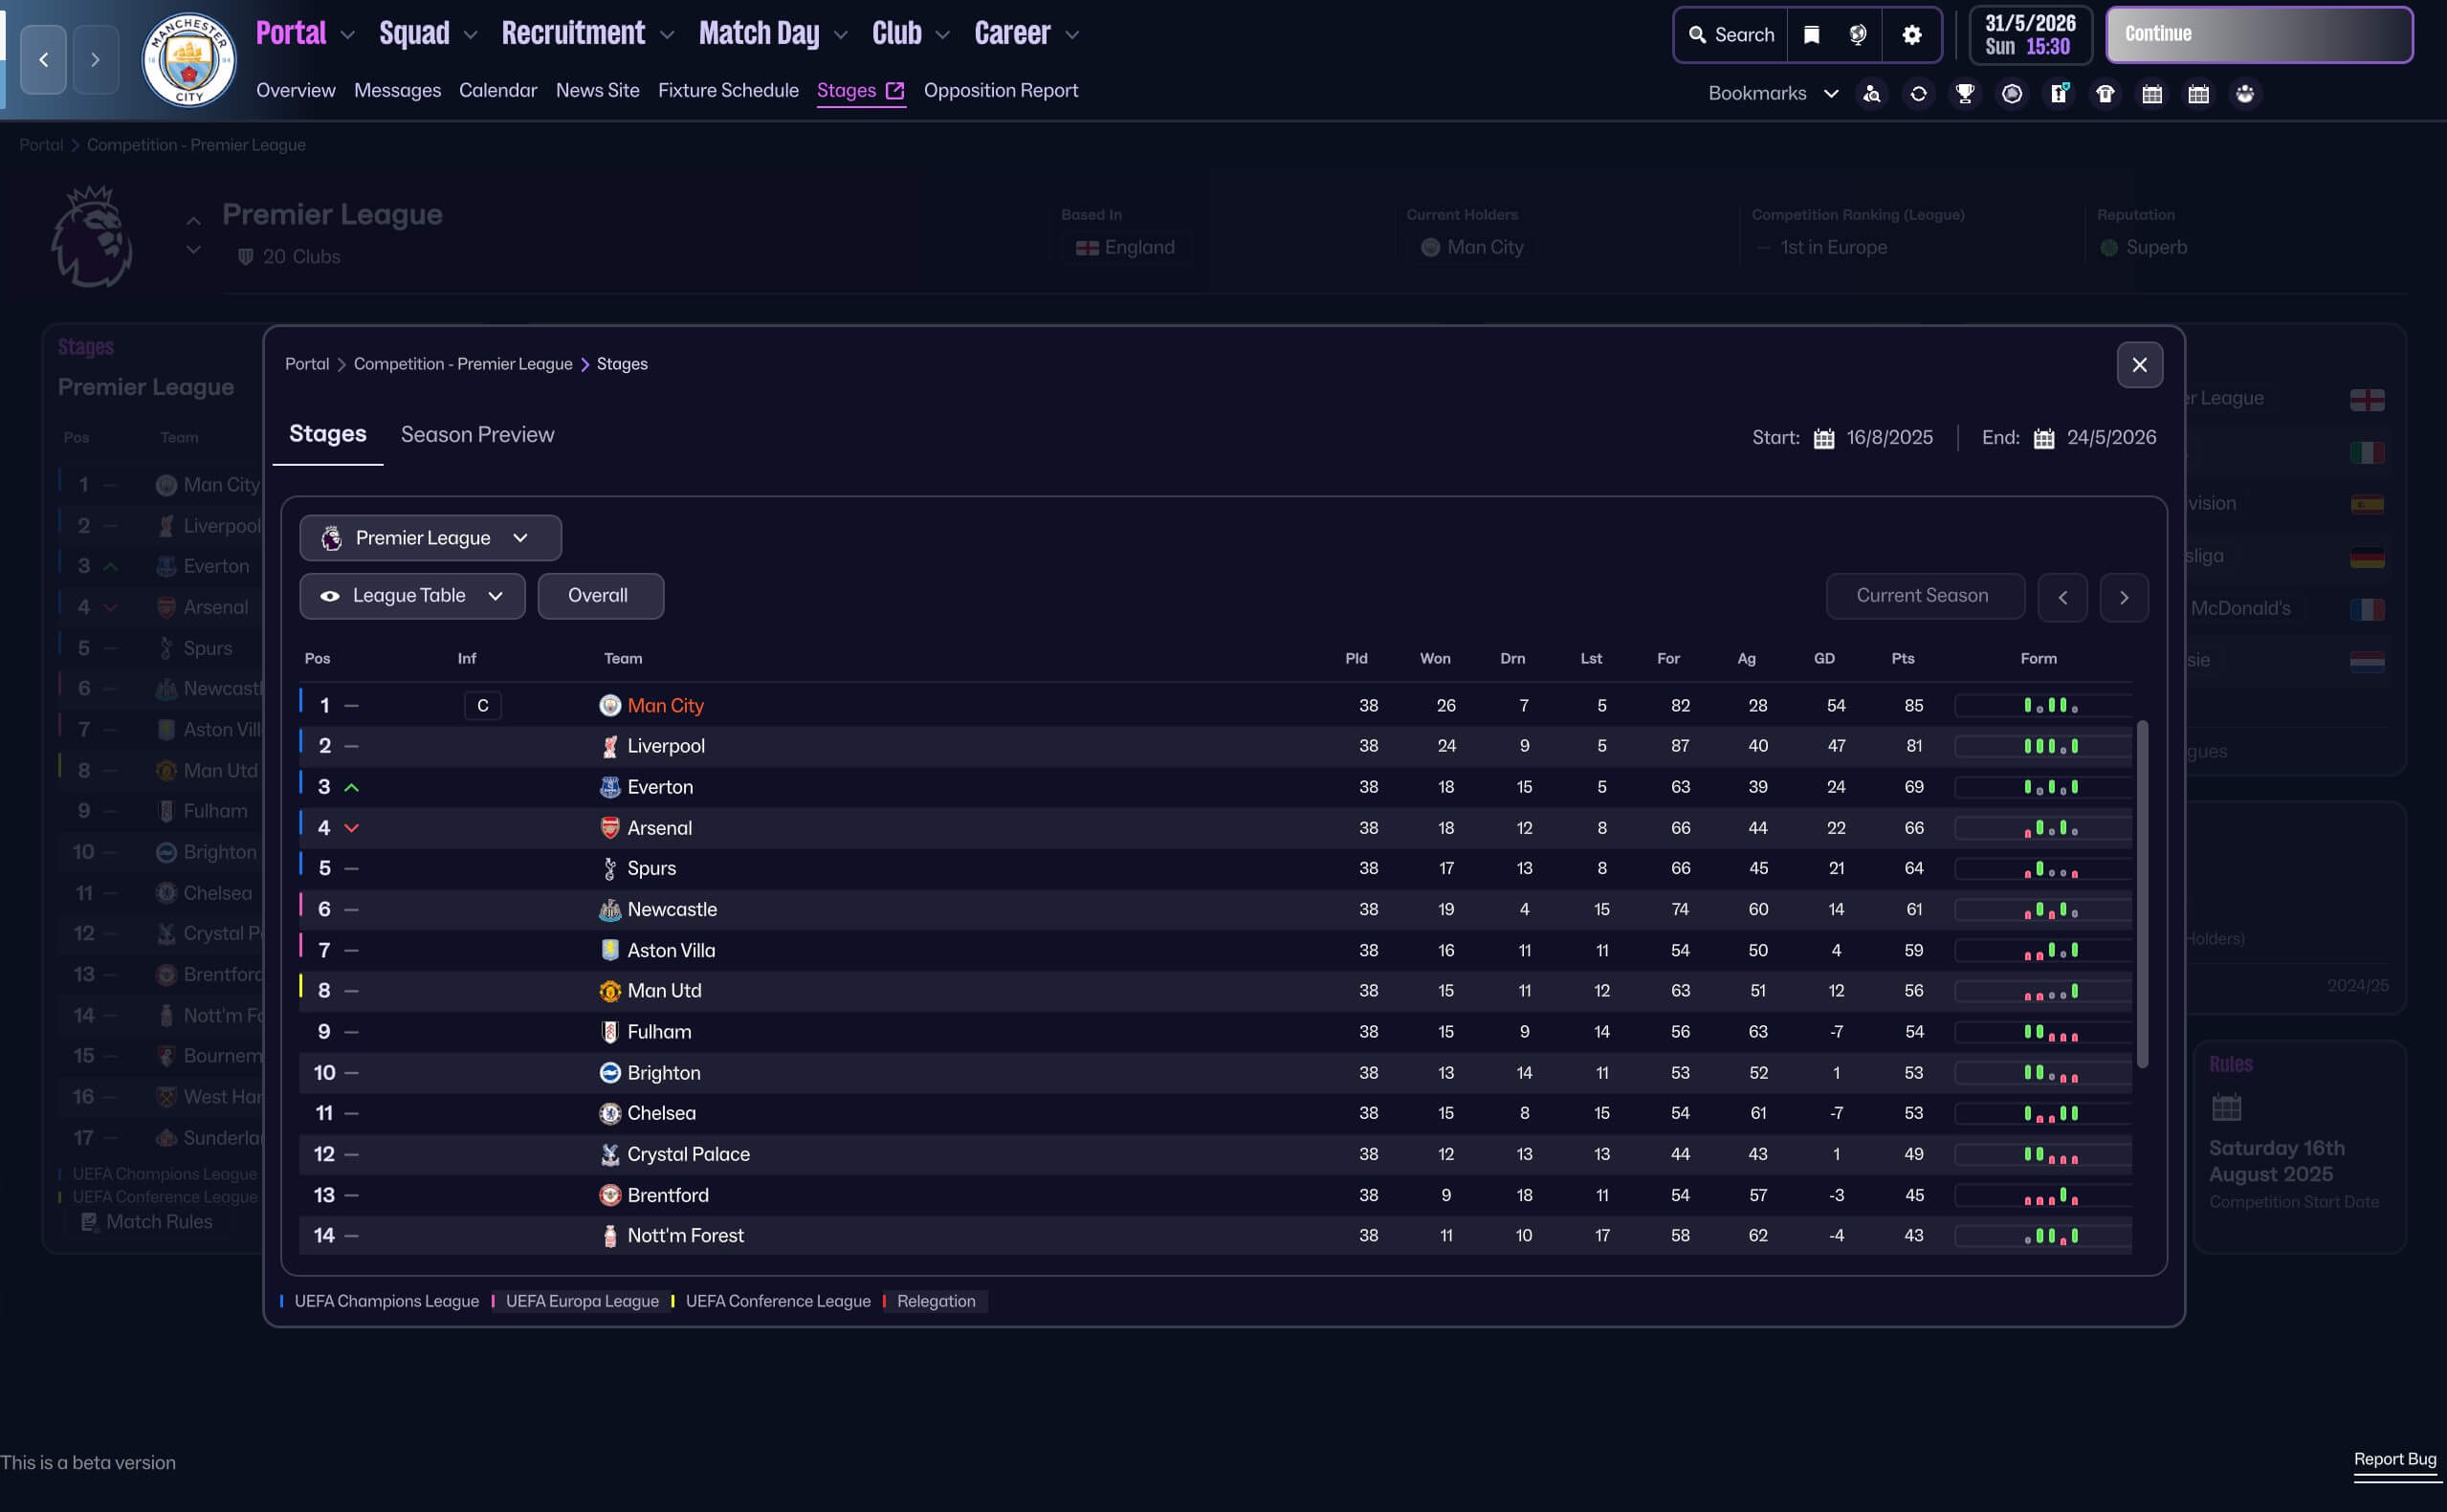Image resolution: width=2447 pixels, height=1512 pixels.
Task: Toggle the Overall table filter button
Action: (600, 596)
